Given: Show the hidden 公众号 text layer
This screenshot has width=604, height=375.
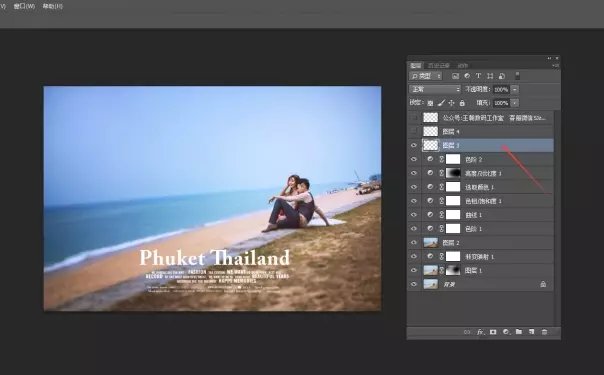Looking at the screenshot, I should [414, 118].
